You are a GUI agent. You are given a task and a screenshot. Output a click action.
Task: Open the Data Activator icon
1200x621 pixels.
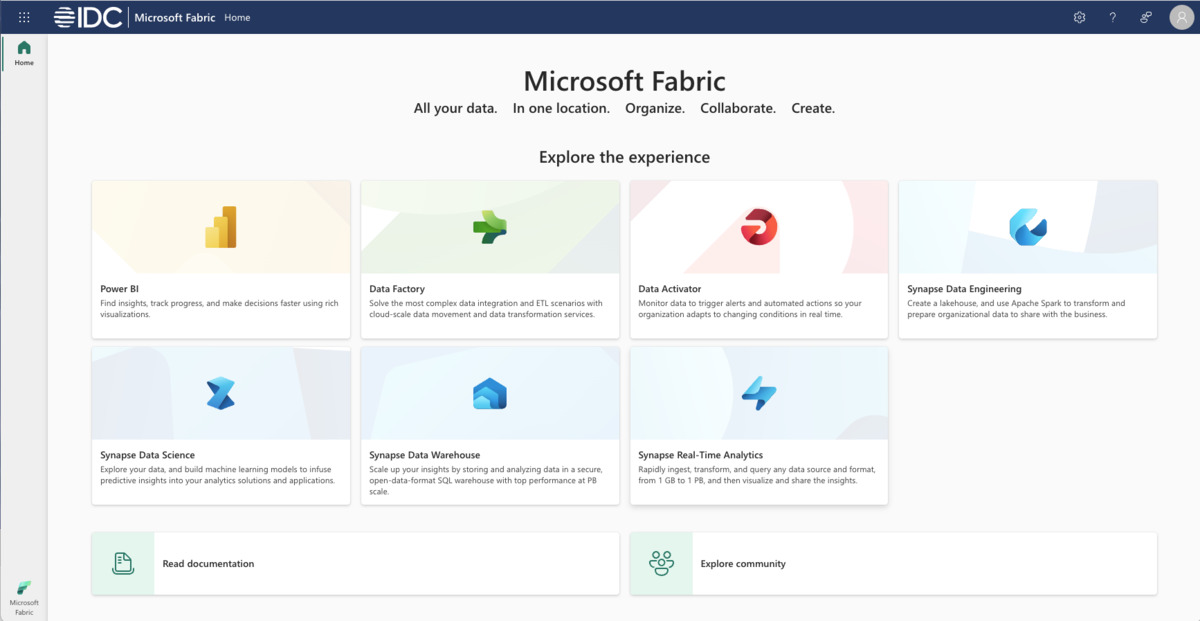click(758, 225)
